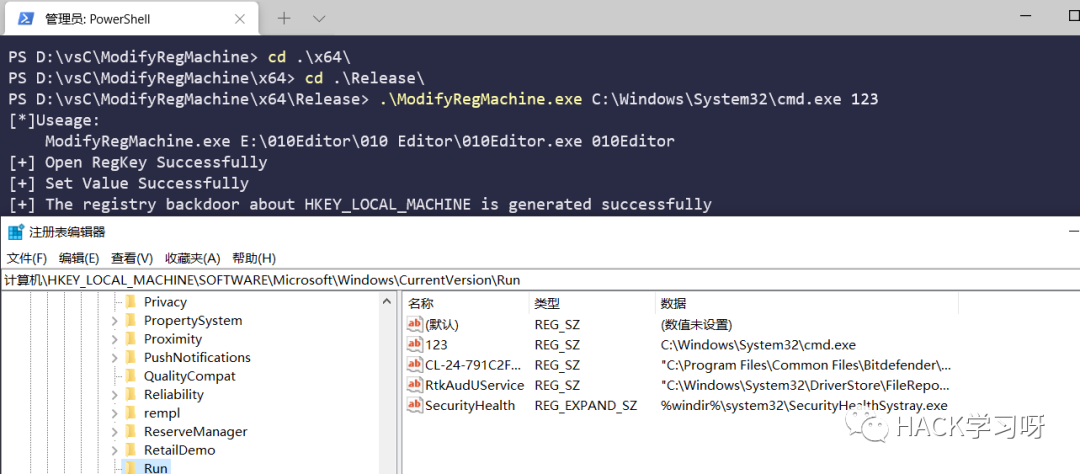Open a new terminal tab with plus
1080x474 pixels.
click(284, 19)
